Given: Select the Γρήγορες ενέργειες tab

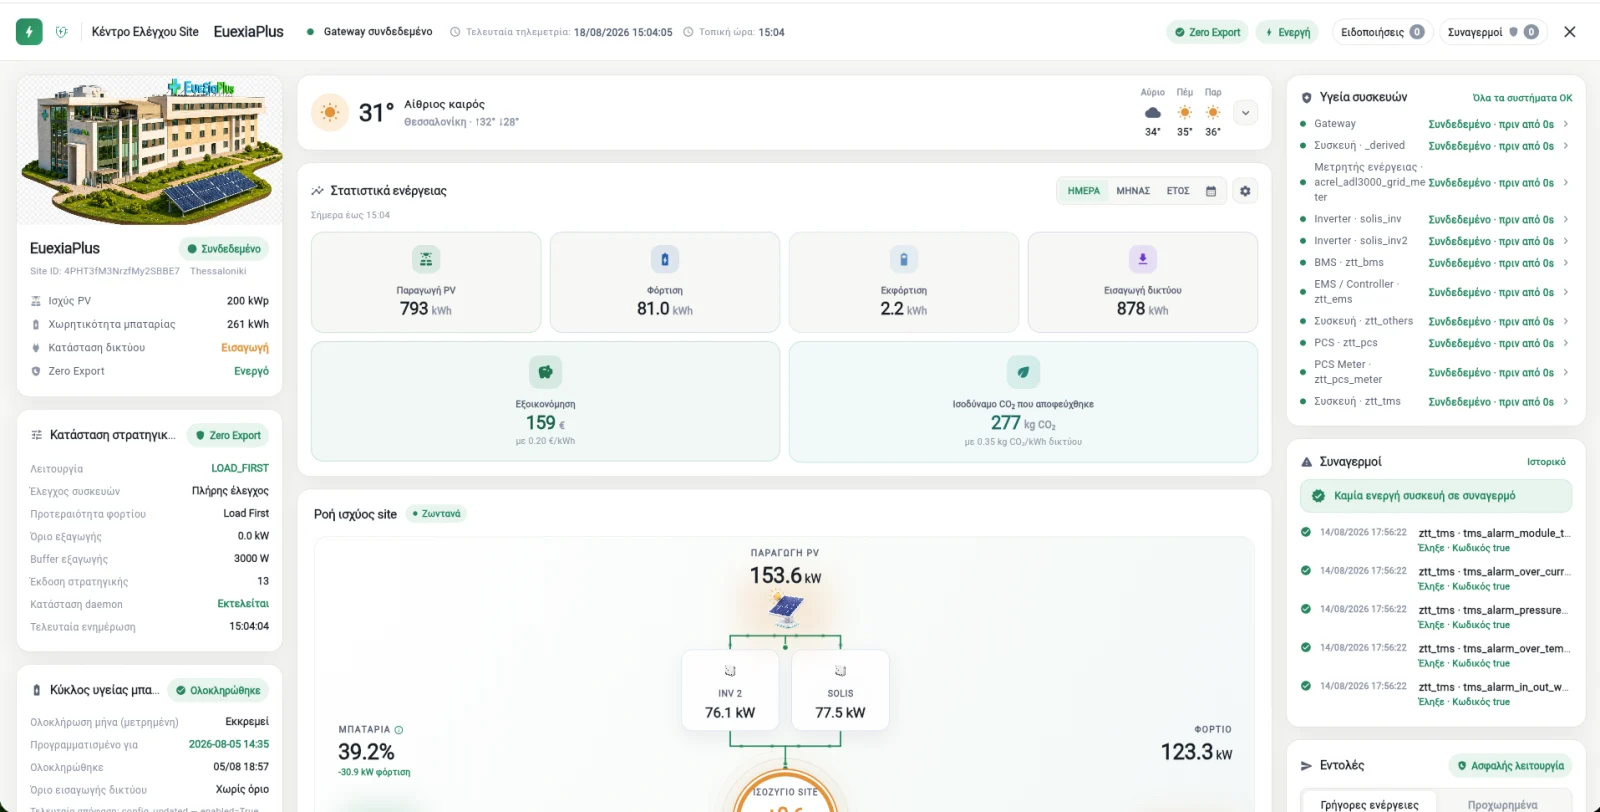Looking at the screenshot, I should tap(1369, 804).
